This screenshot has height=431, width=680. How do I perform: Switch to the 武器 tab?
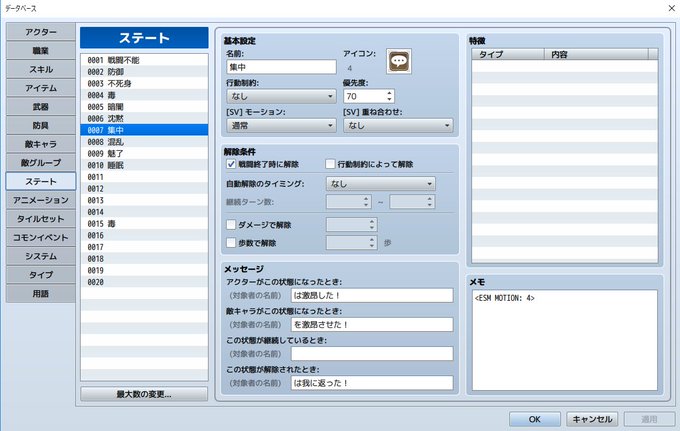tap(41, 107)
